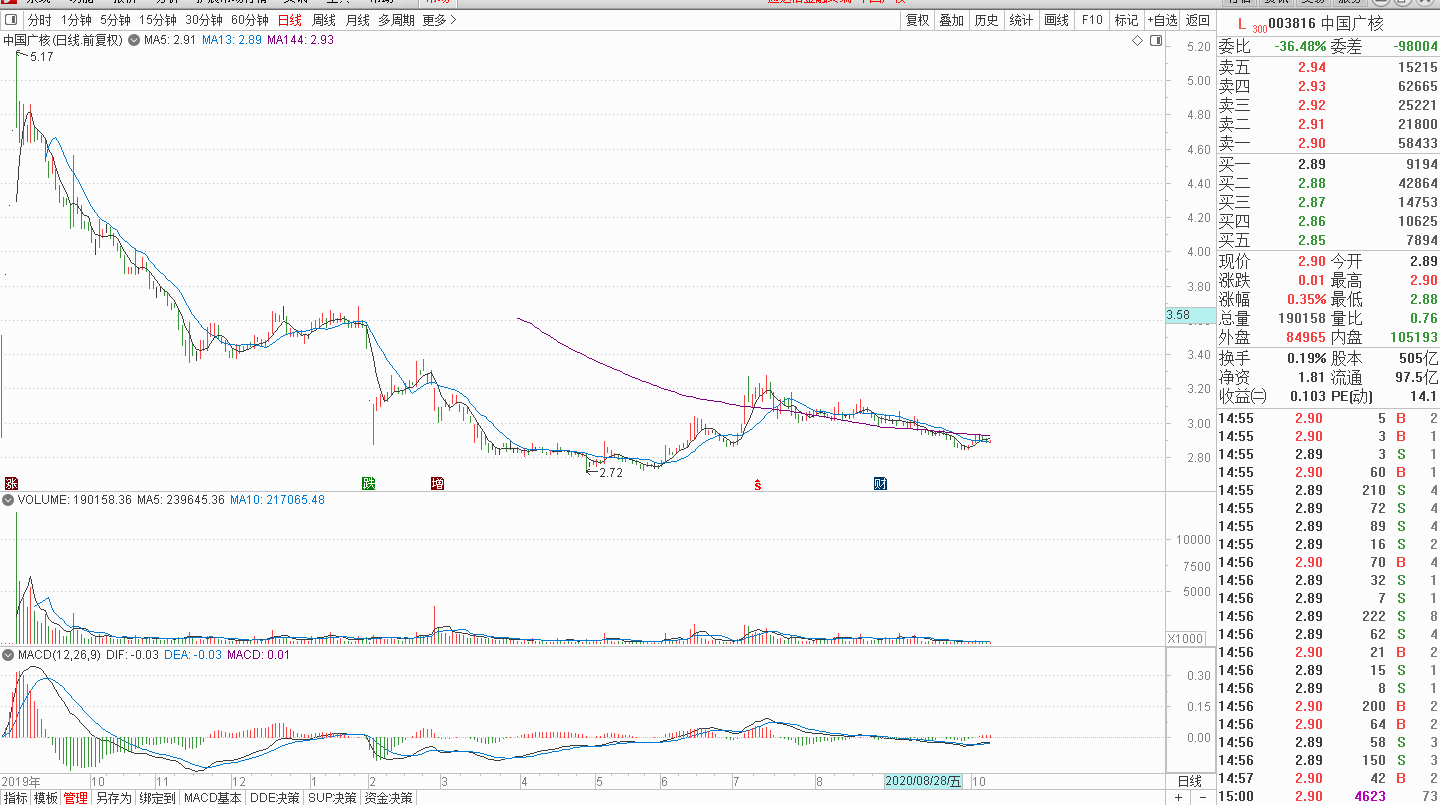Open F10 company information
Viewport: 1440px width, 805px height.
coord(1091,20)
